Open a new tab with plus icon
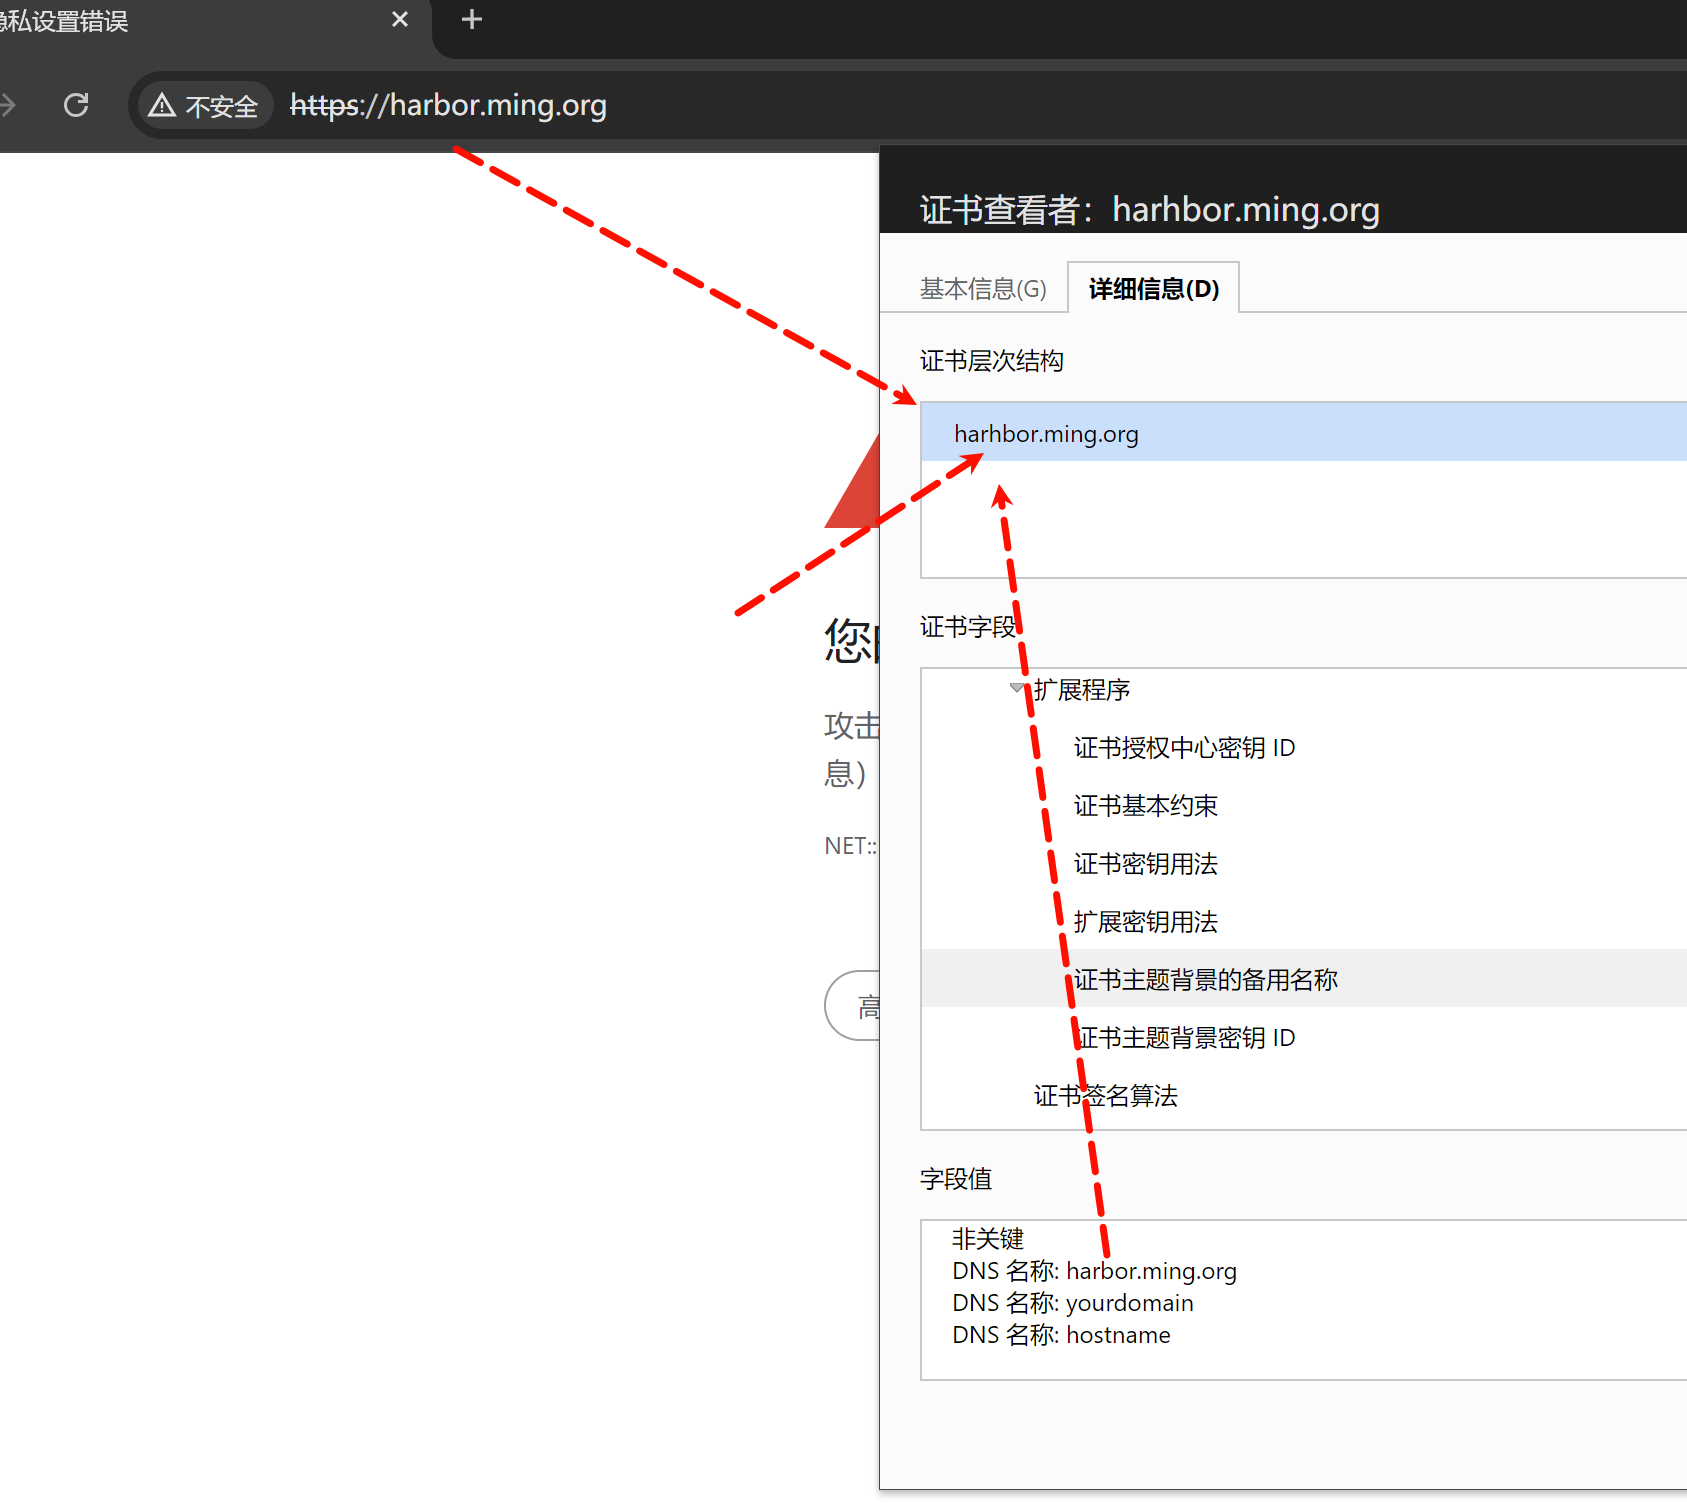Viewport: 1687px width, 1507px height. pyautogui.click(x=472, y=20)
